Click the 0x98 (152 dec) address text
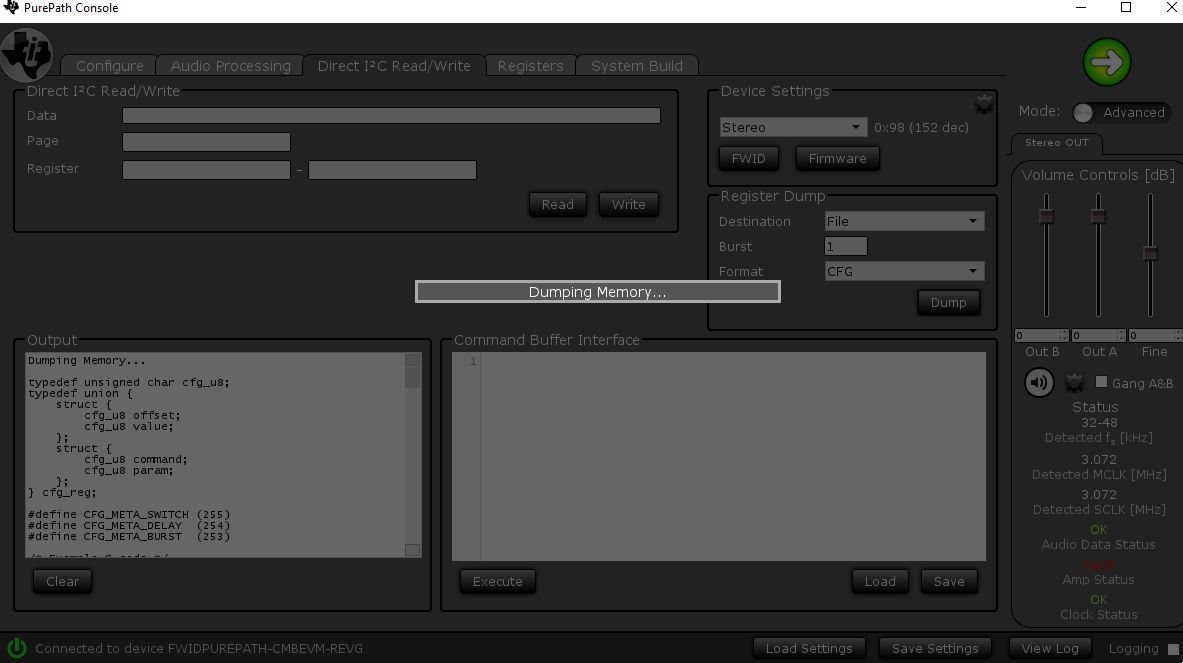This screenshot has width=1183, height=663. coord(921,127)
